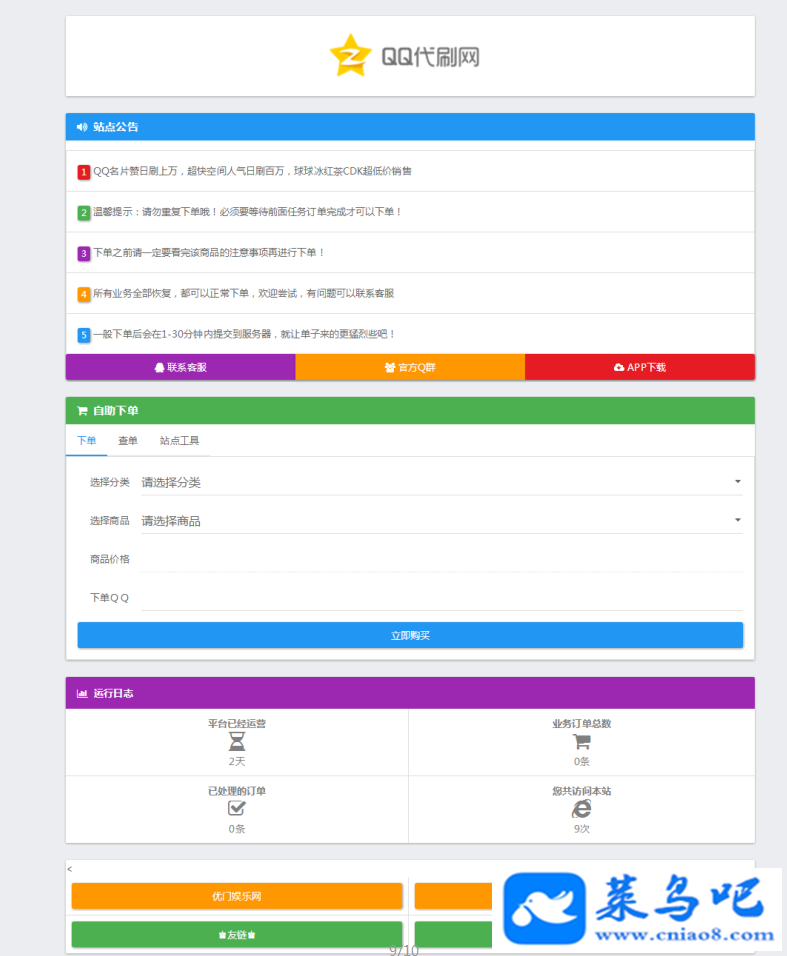Open the 请选择商品 product dropdown
This screenshot has height=956, width=787.
pos(441,521)
